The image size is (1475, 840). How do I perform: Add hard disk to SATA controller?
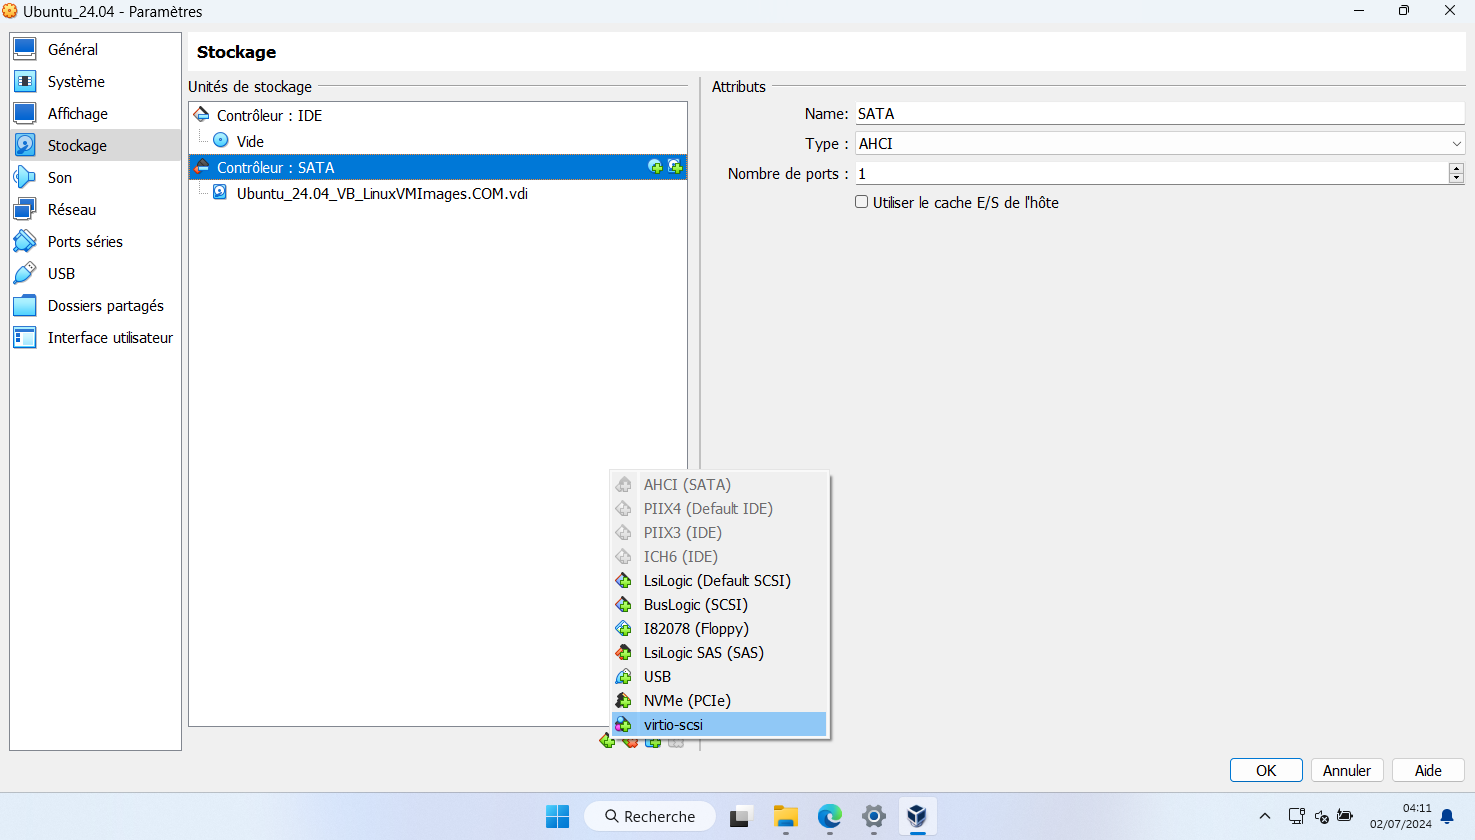click(x=675, y=167)
